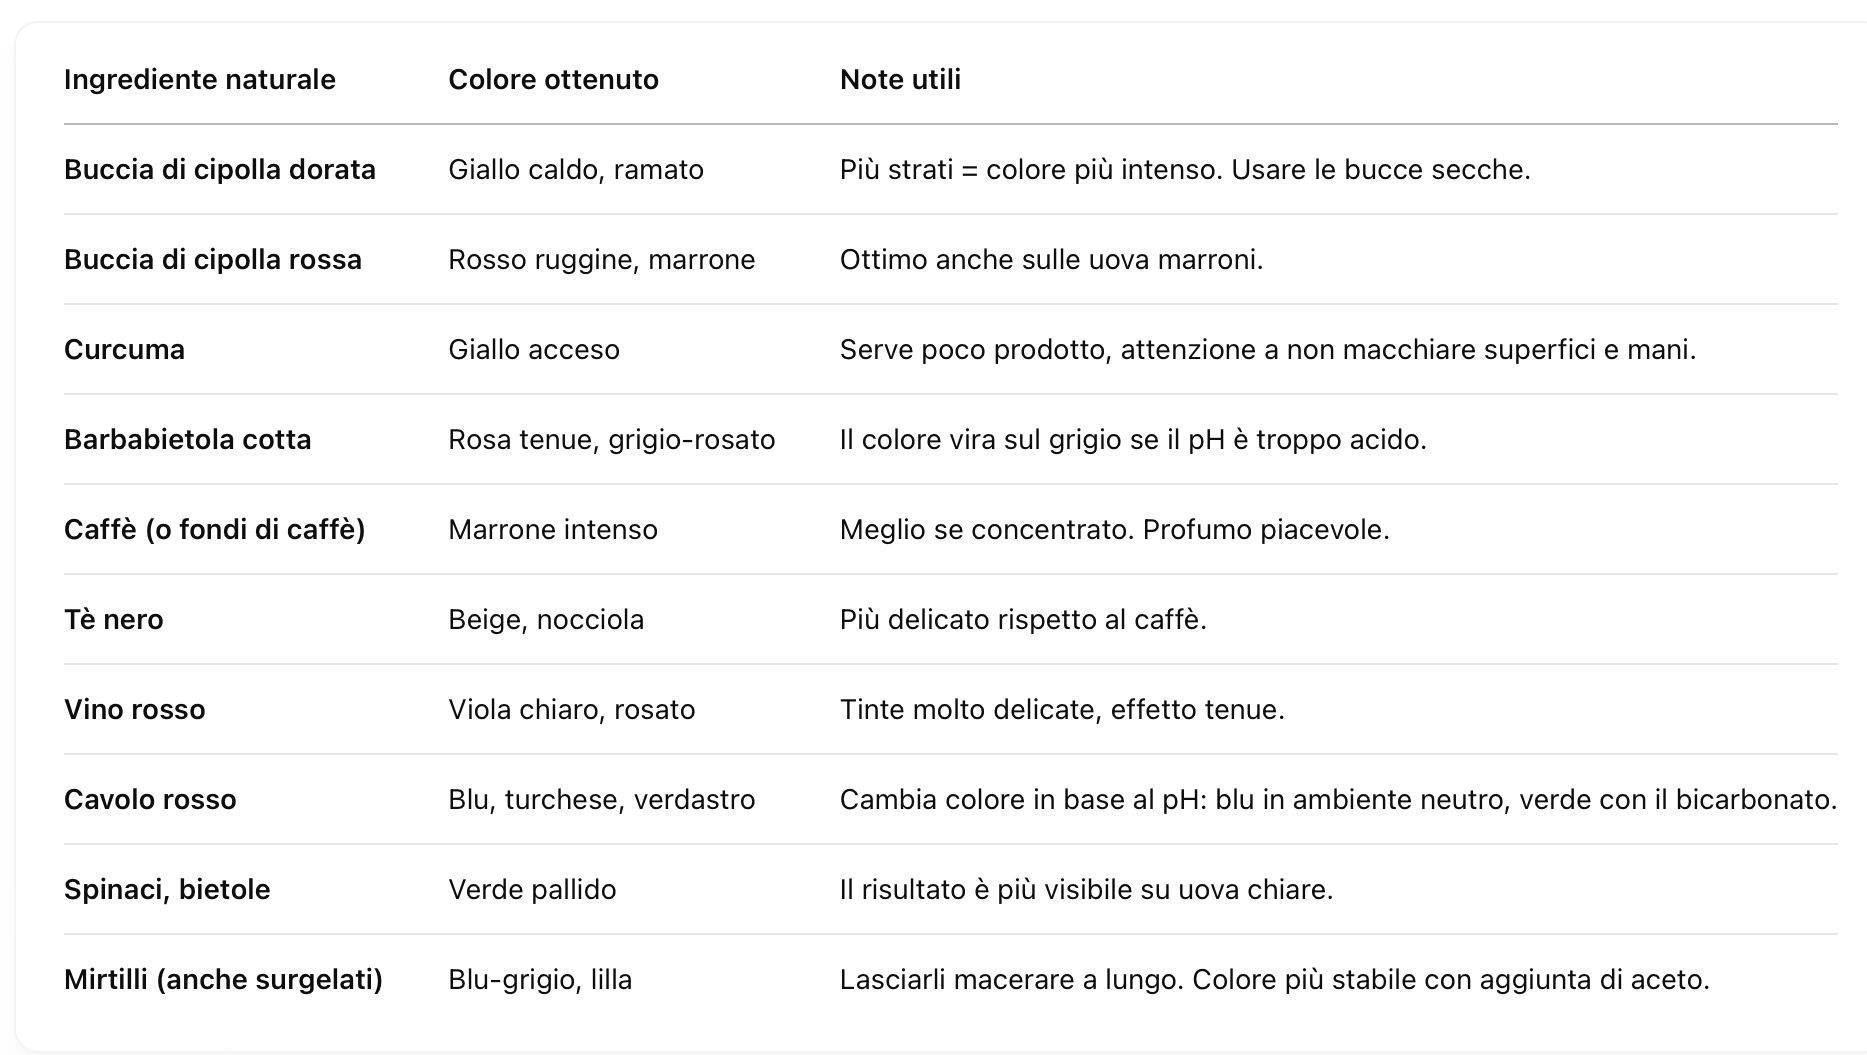Viewport: 1867px width, 1055px height.
Task: Click the 'Rosa tenue, grigio-rosato' cell
Action: click(611, 440)
